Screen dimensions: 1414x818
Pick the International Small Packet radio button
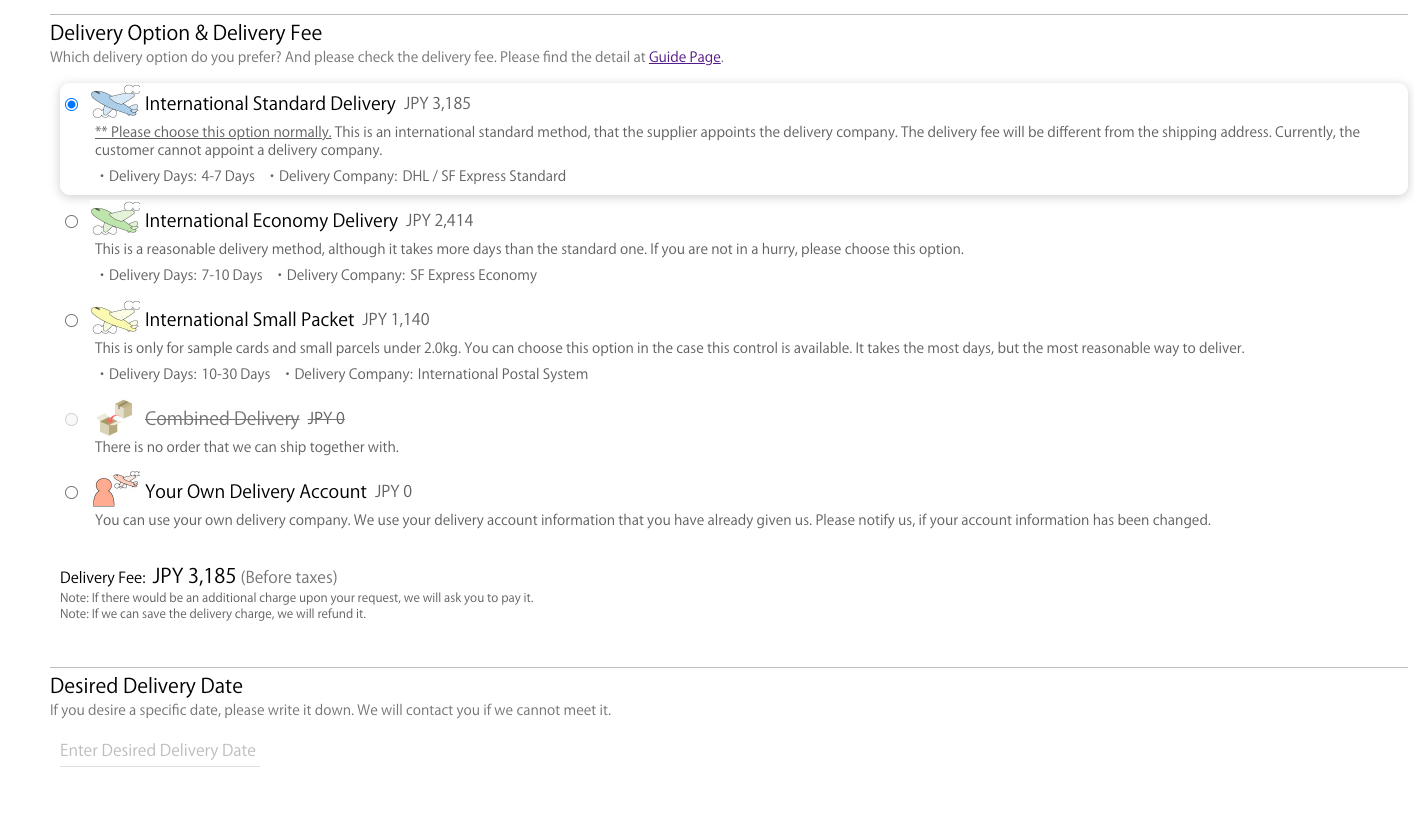coord(71,320)
